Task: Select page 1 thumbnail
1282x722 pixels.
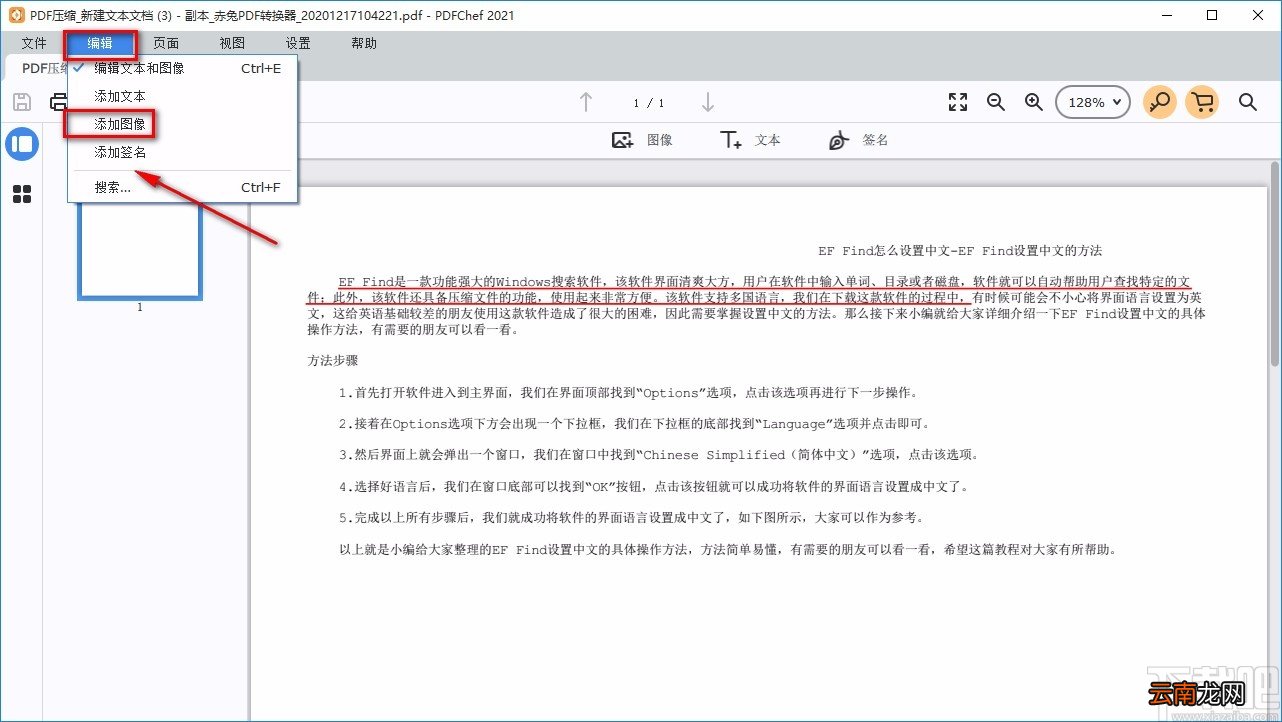Action: [x=140, y=249]
